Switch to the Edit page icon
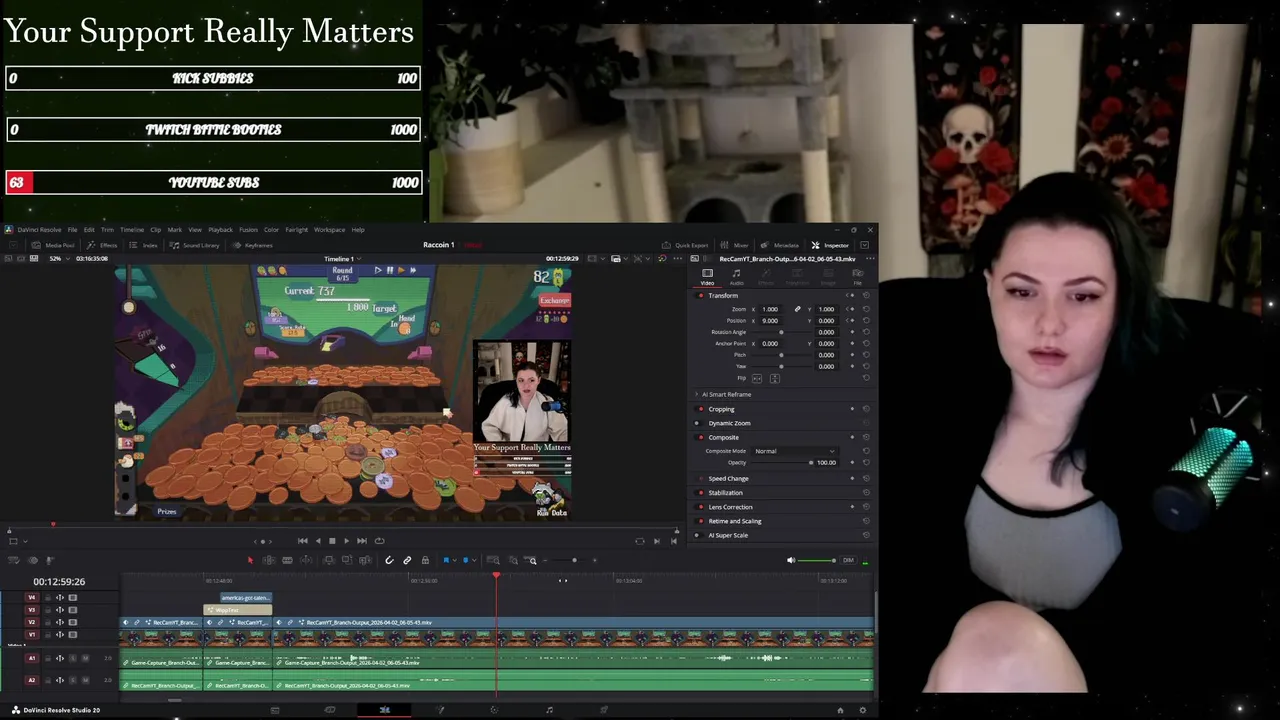The height and width of the screenshot is (720, 1280). click(384, 710)
